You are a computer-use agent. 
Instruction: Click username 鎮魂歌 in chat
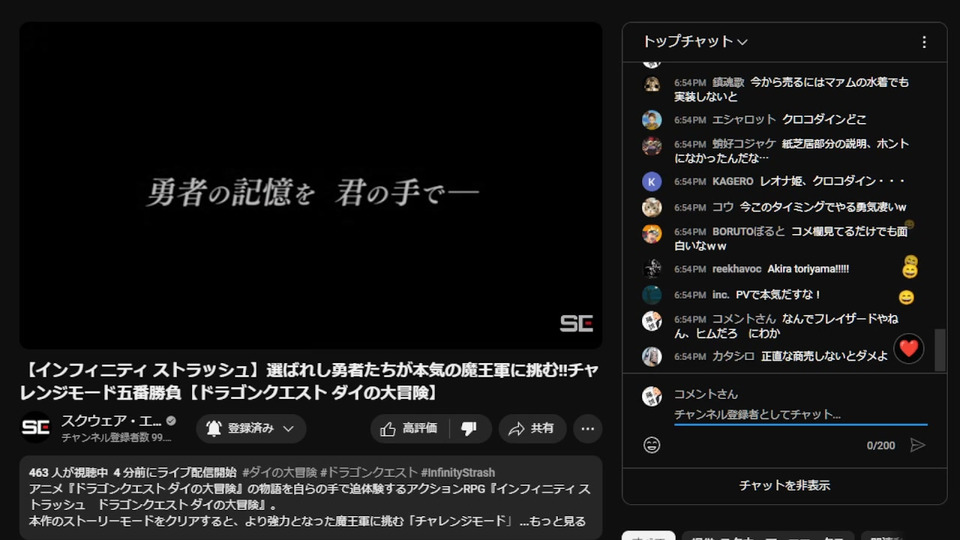pos(728,83)
